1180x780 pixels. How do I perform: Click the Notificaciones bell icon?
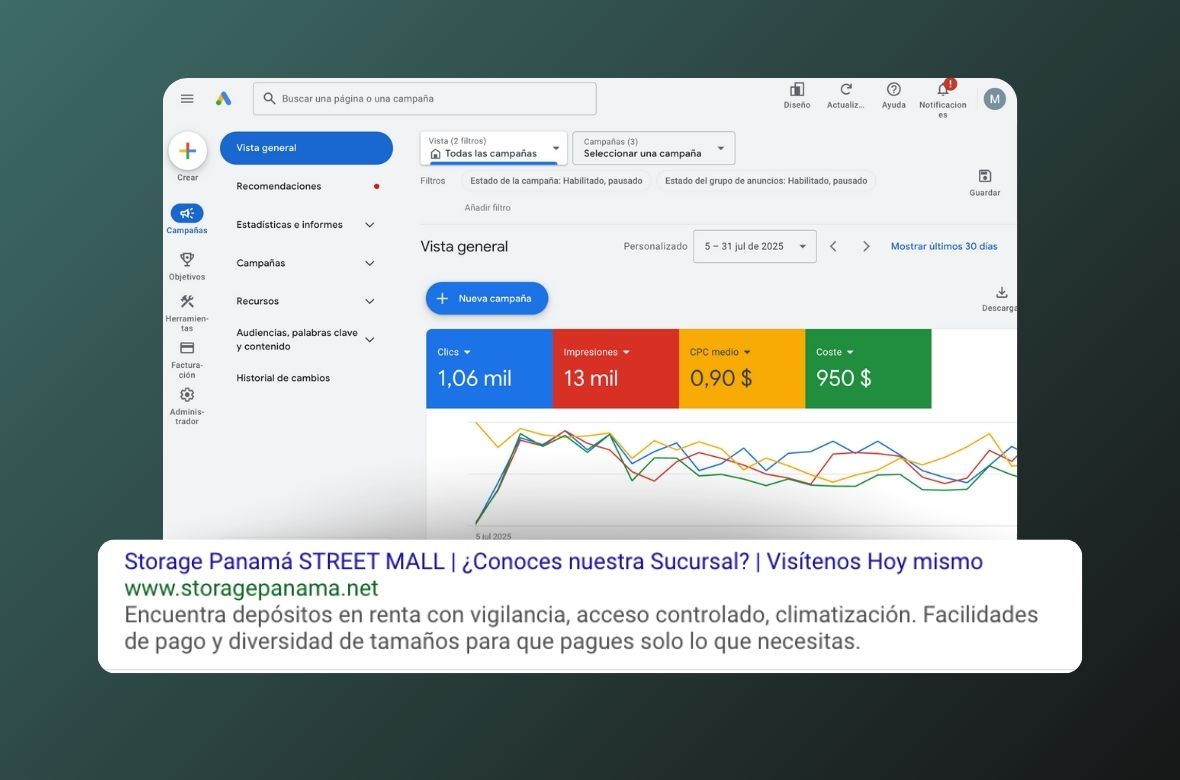pos(942,90)
